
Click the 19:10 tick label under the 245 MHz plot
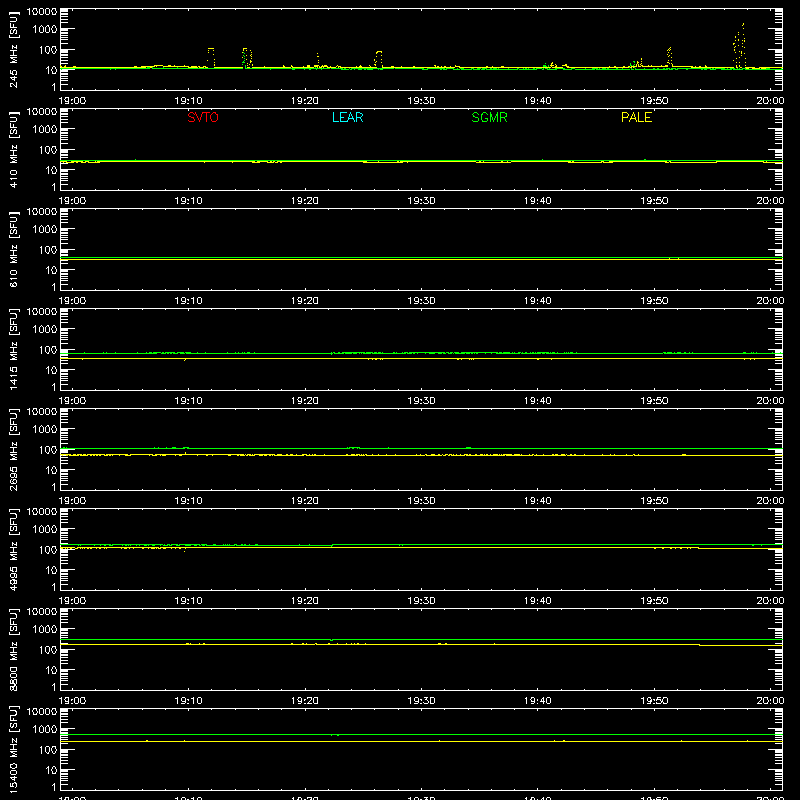point(188,101)
